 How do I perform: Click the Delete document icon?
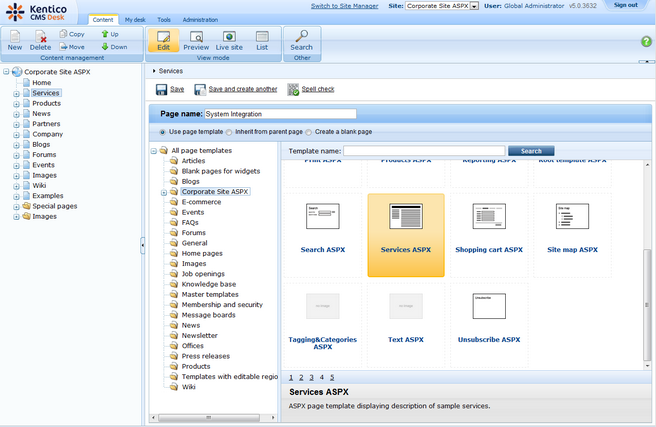41,39
